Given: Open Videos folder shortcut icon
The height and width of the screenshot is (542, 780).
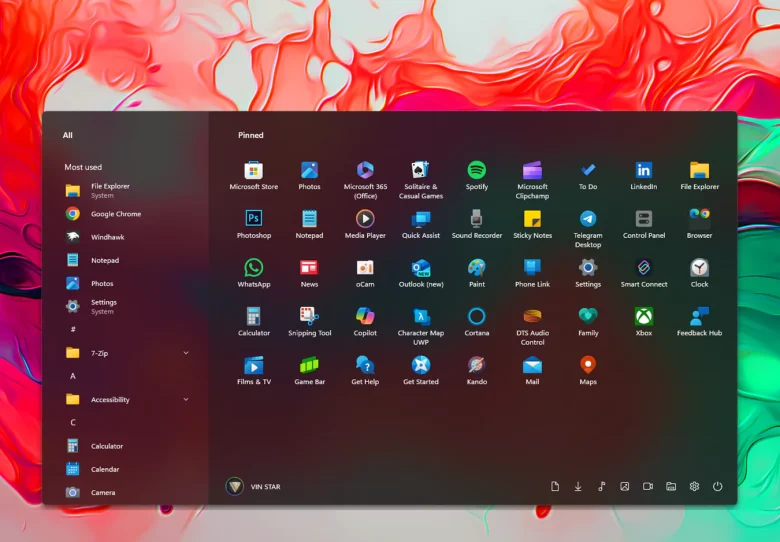Looking at the screenshot, I should click(648, 486).
